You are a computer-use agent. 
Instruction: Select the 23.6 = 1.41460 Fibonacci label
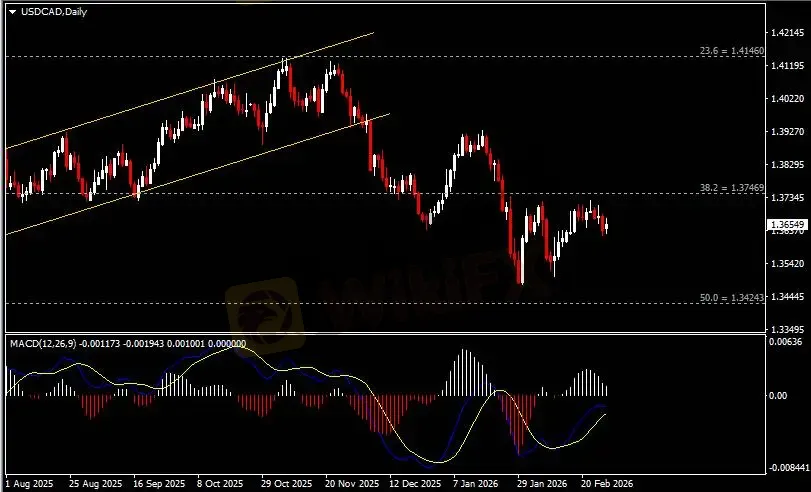(x=732, y=51)
